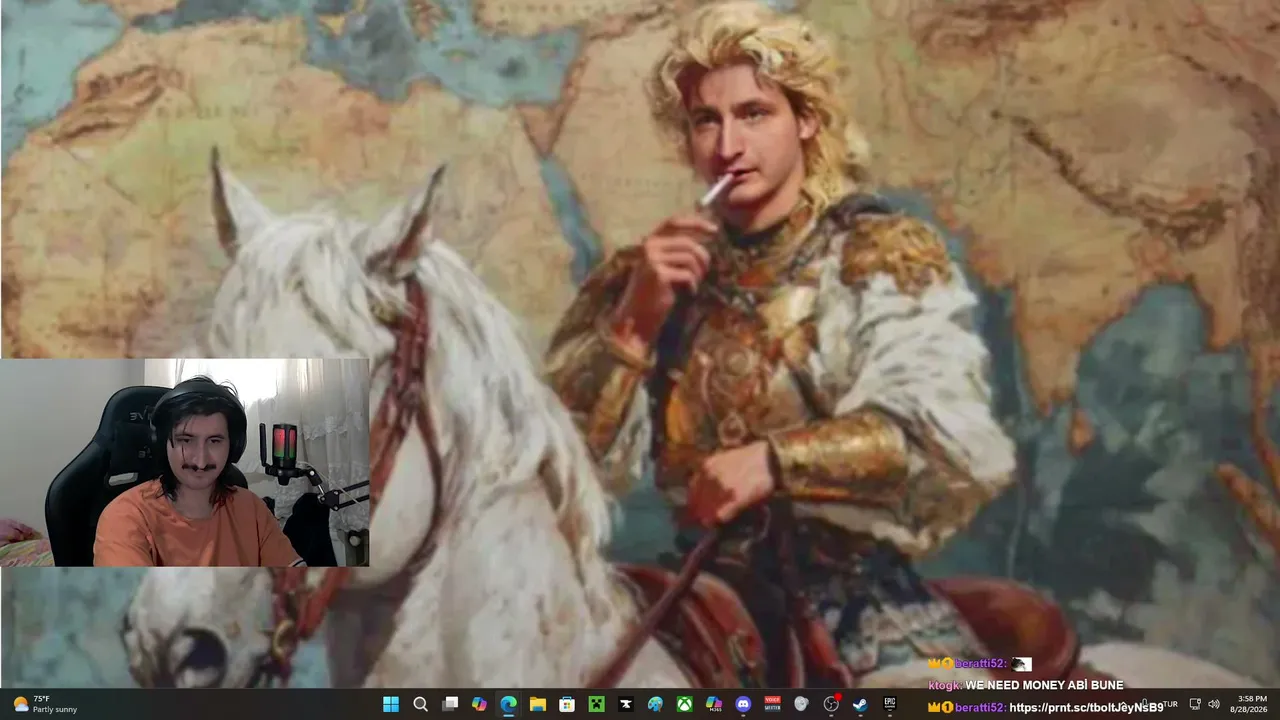The width and height of the screenshot is (1280, 720).
Task: Open Epic Games Launcher icon
Action: [889, 704]
